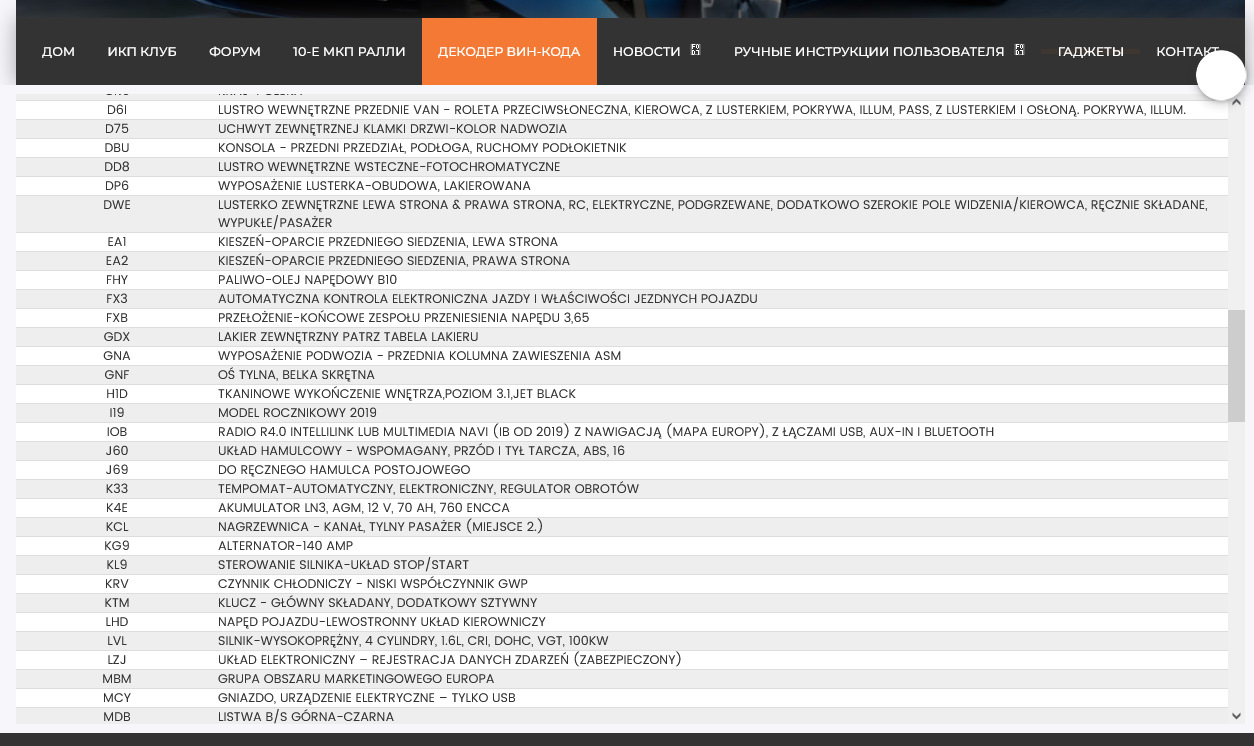The image size is (1254, 746).
Task: Open the ФОРУМ section
Action: point(235,51)
